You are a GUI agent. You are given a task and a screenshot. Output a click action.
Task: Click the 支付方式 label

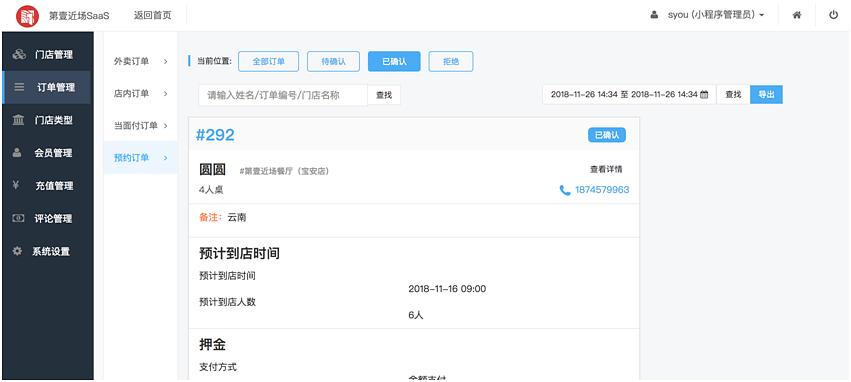218,367
